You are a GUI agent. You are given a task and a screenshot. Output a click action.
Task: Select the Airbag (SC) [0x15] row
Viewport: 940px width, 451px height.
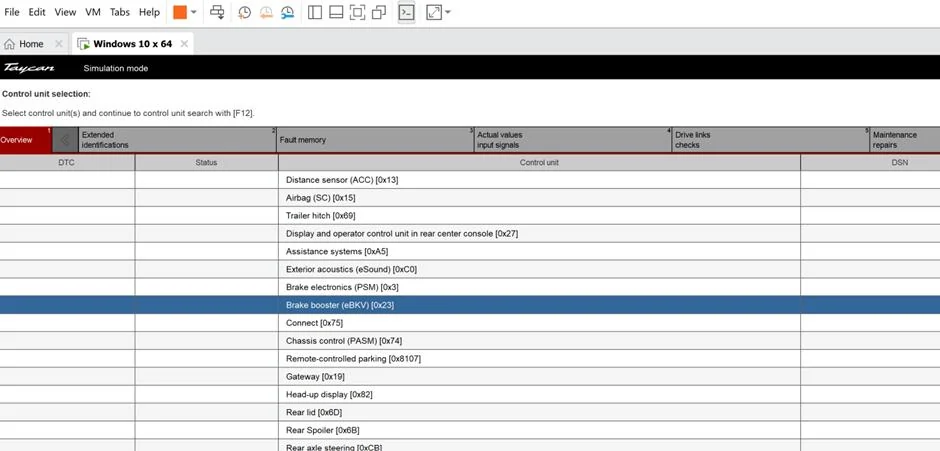point(470,197)
